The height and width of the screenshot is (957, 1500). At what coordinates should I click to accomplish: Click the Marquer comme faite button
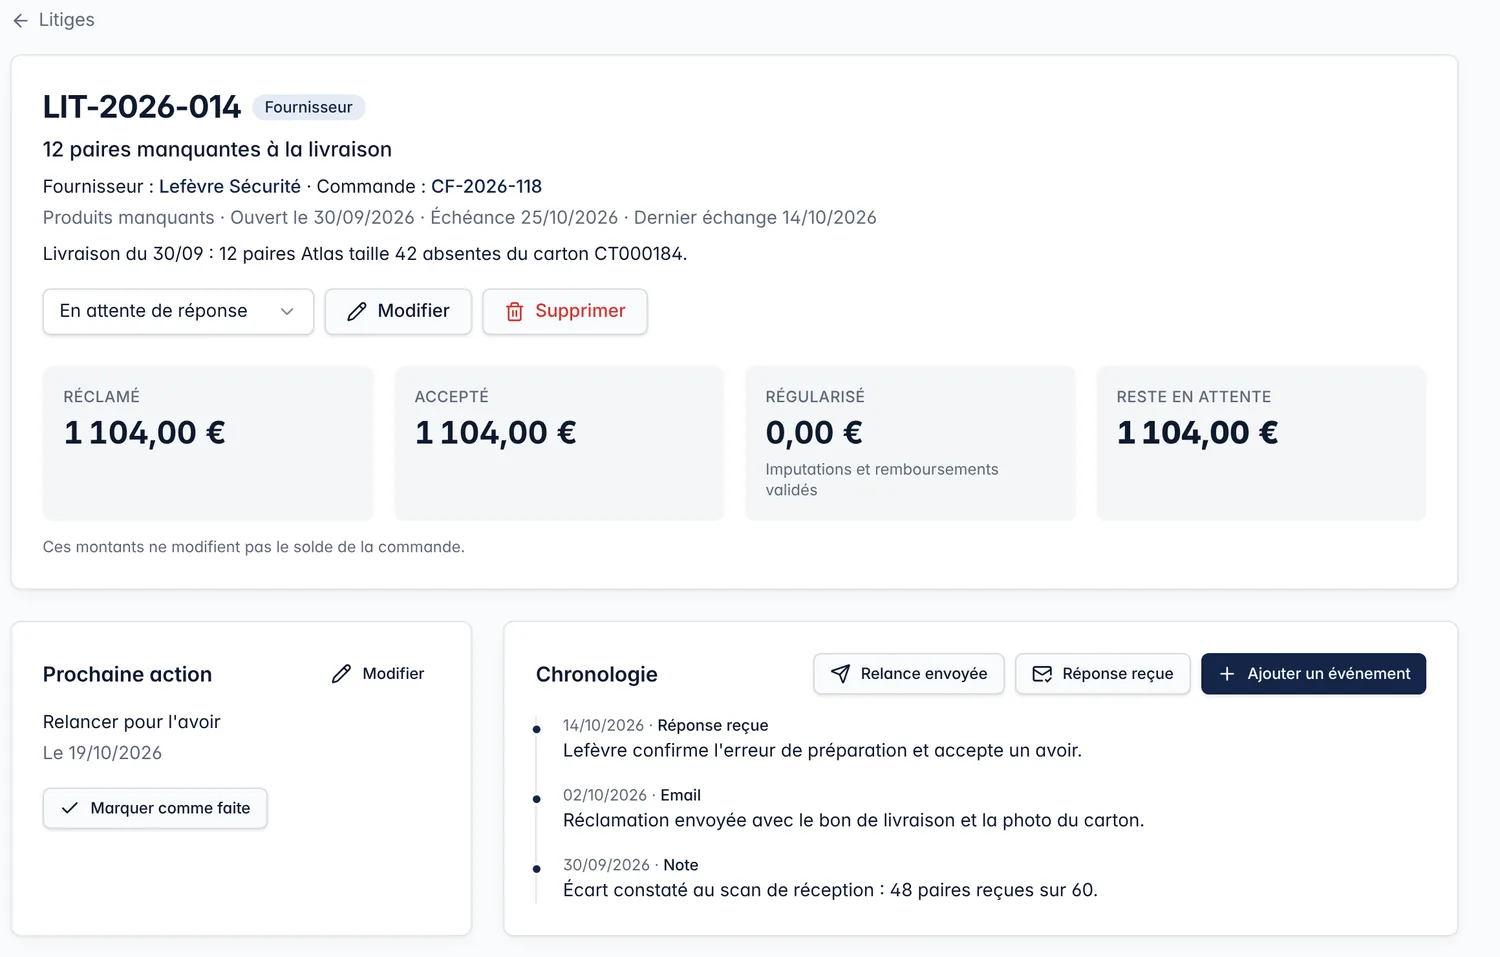[155, 808]
